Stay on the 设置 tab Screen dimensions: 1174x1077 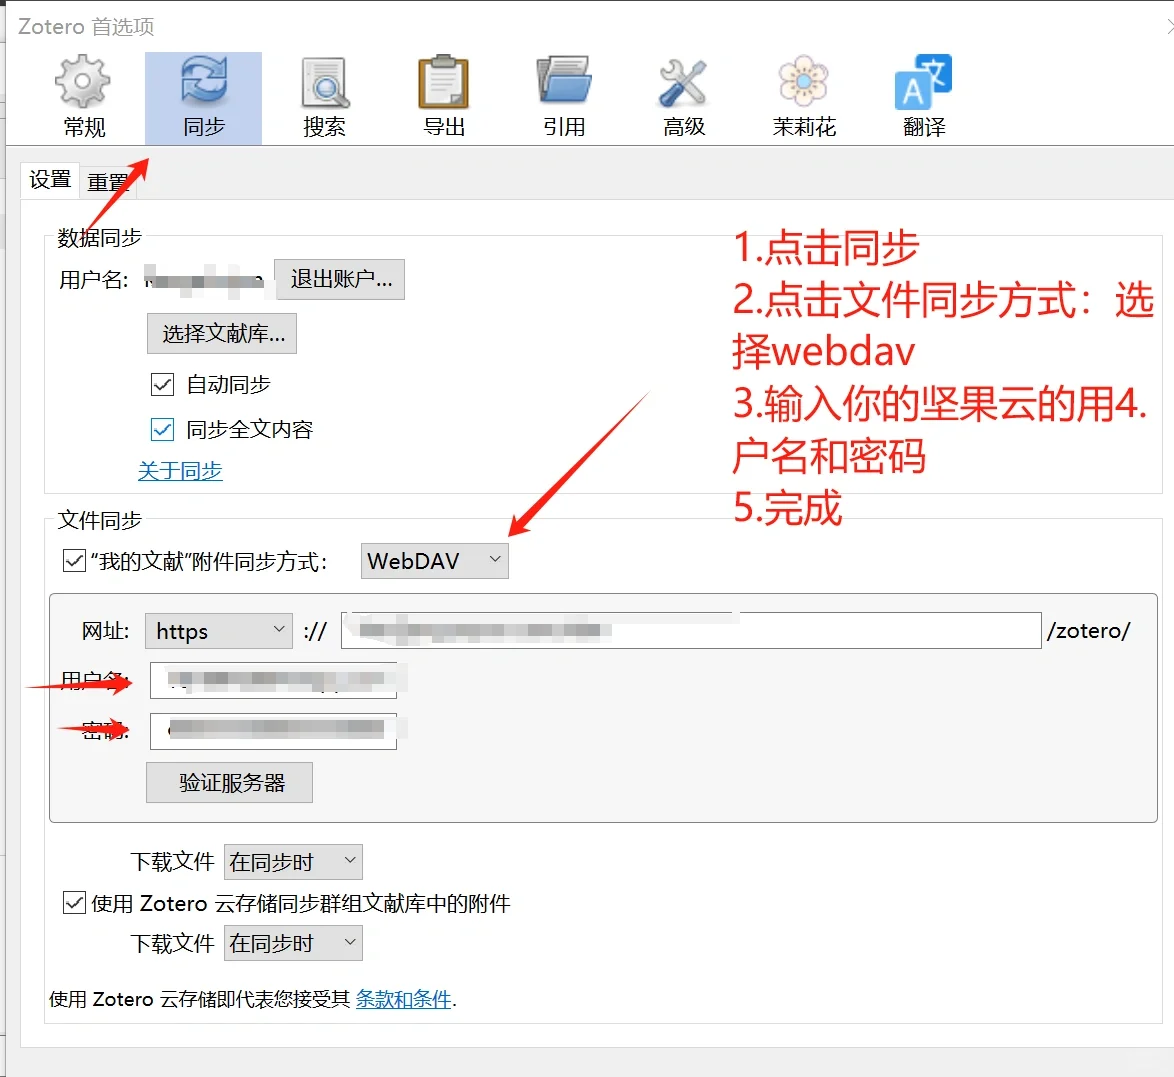[50, 180]
